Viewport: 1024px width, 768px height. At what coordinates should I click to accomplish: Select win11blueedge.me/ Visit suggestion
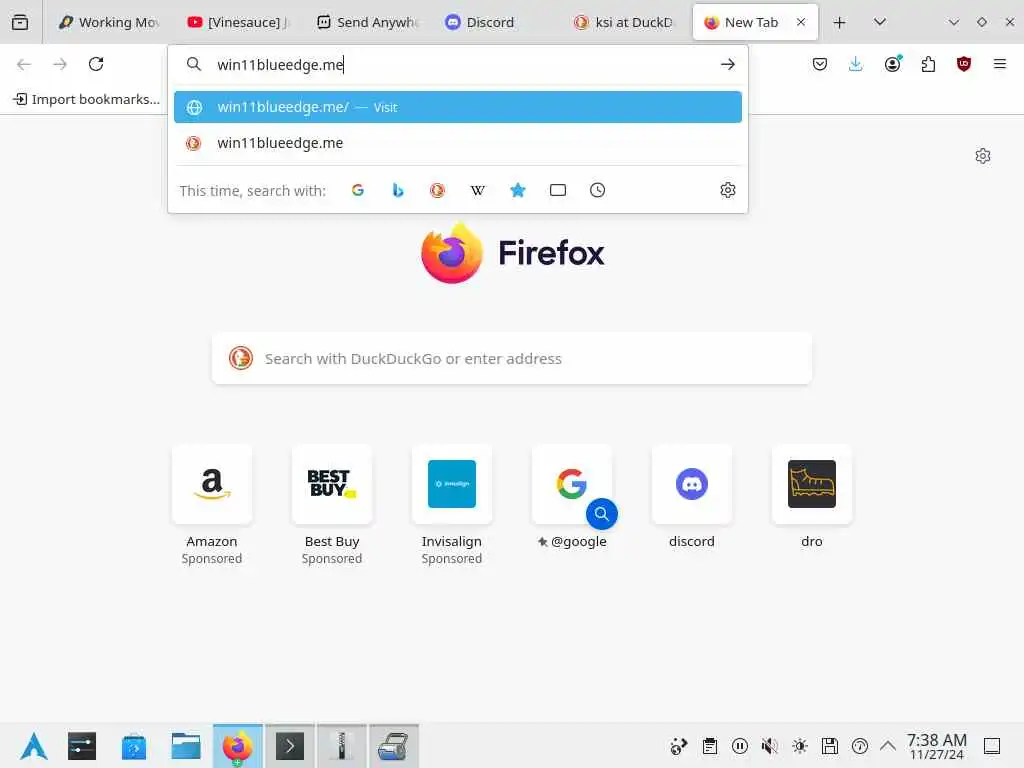tap(458, 107)
